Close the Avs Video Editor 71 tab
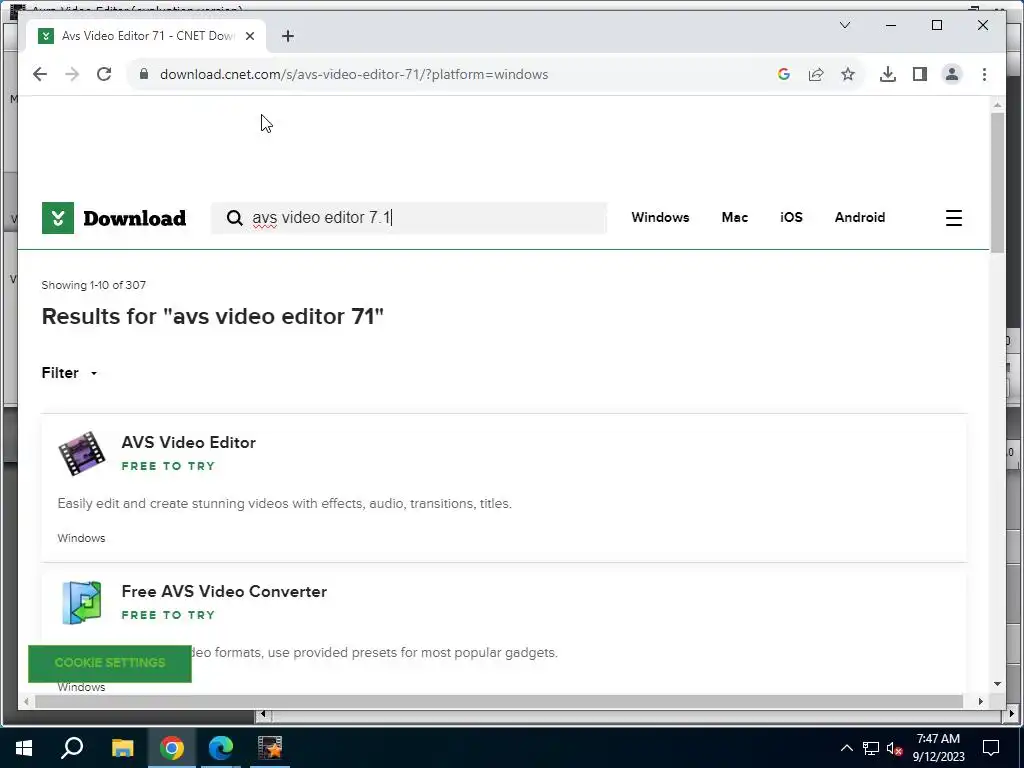 (249, 36)
